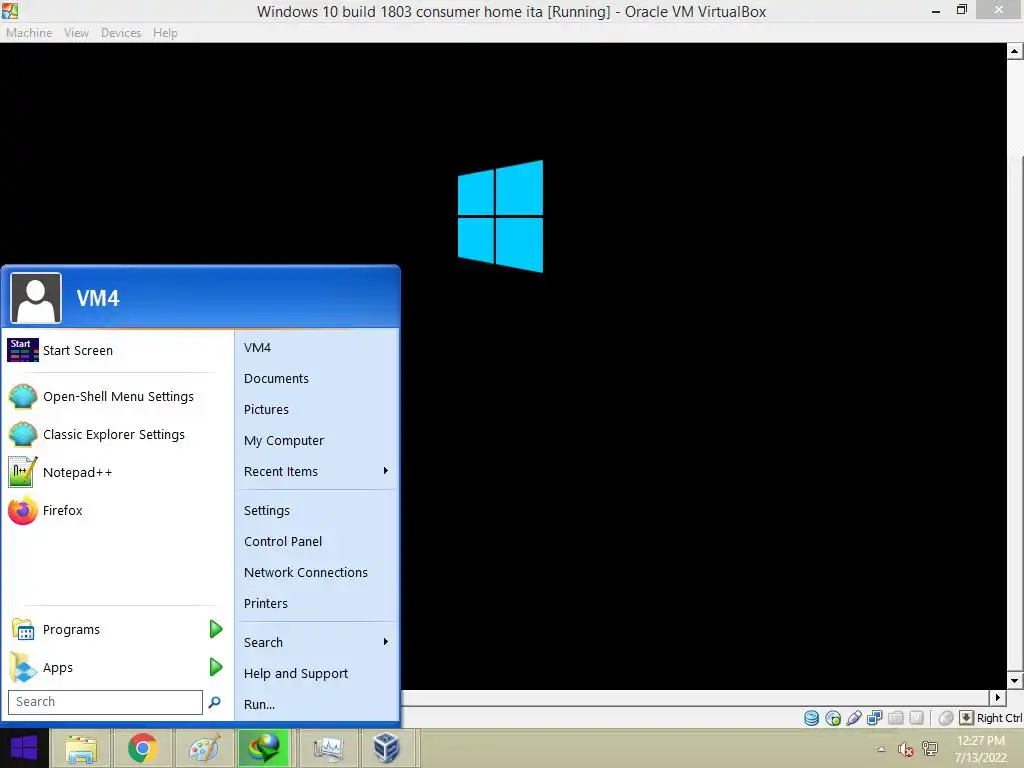Image resolution: width=1024 pixels, height=768 pixels.
Task: Click the Windows Start button on the taskbar
Action: point(24,748)
